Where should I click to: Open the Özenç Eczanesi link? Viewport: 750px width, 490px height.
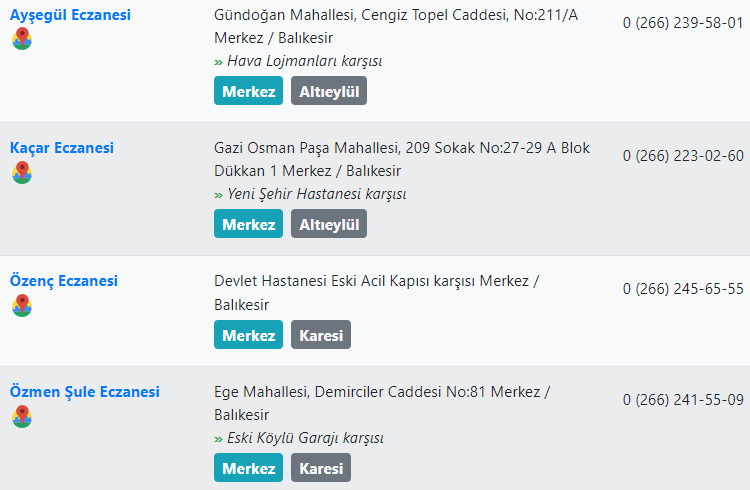(64, 281)
